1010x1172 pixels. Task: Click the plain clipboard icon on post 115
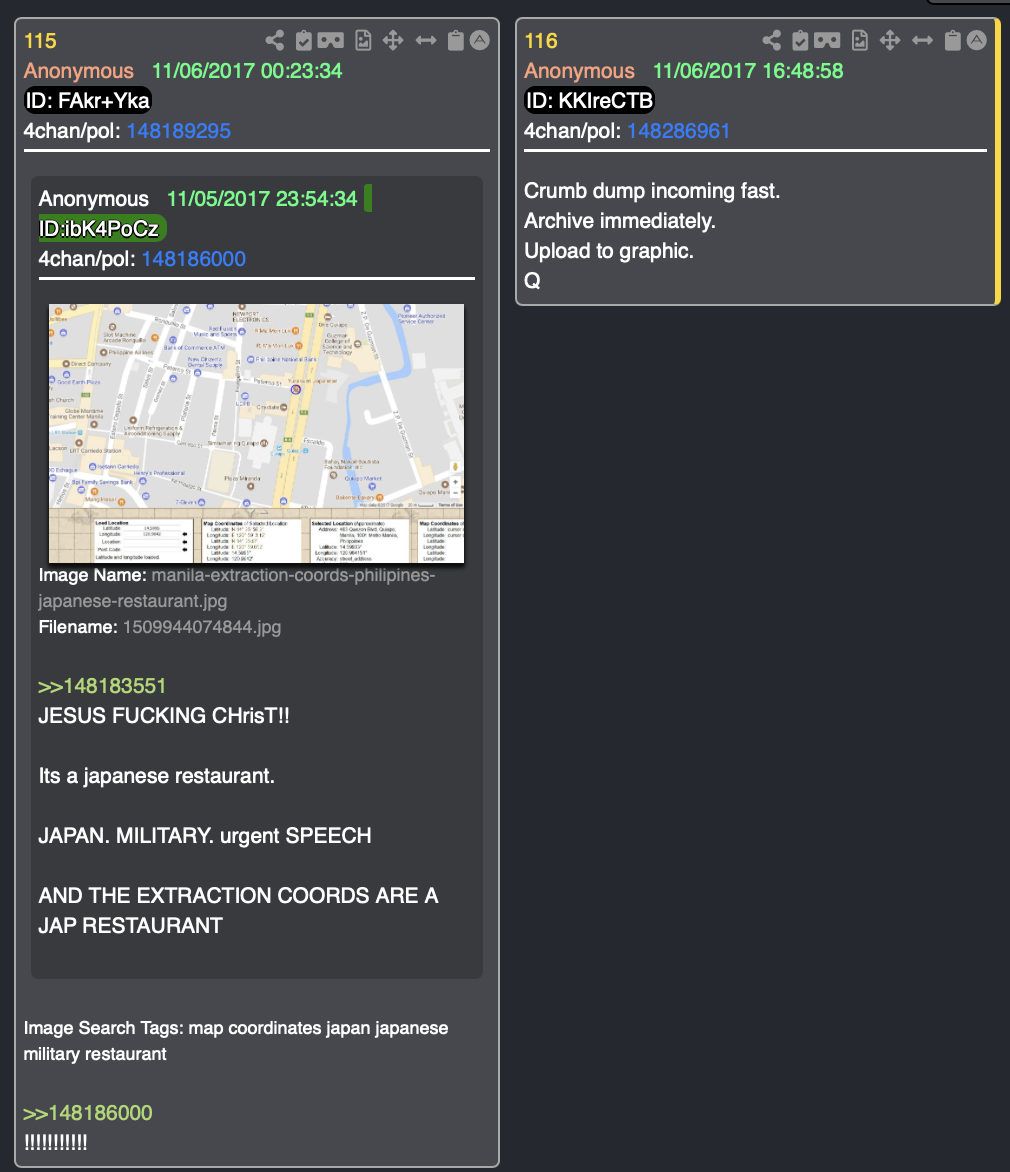point(455,40)
